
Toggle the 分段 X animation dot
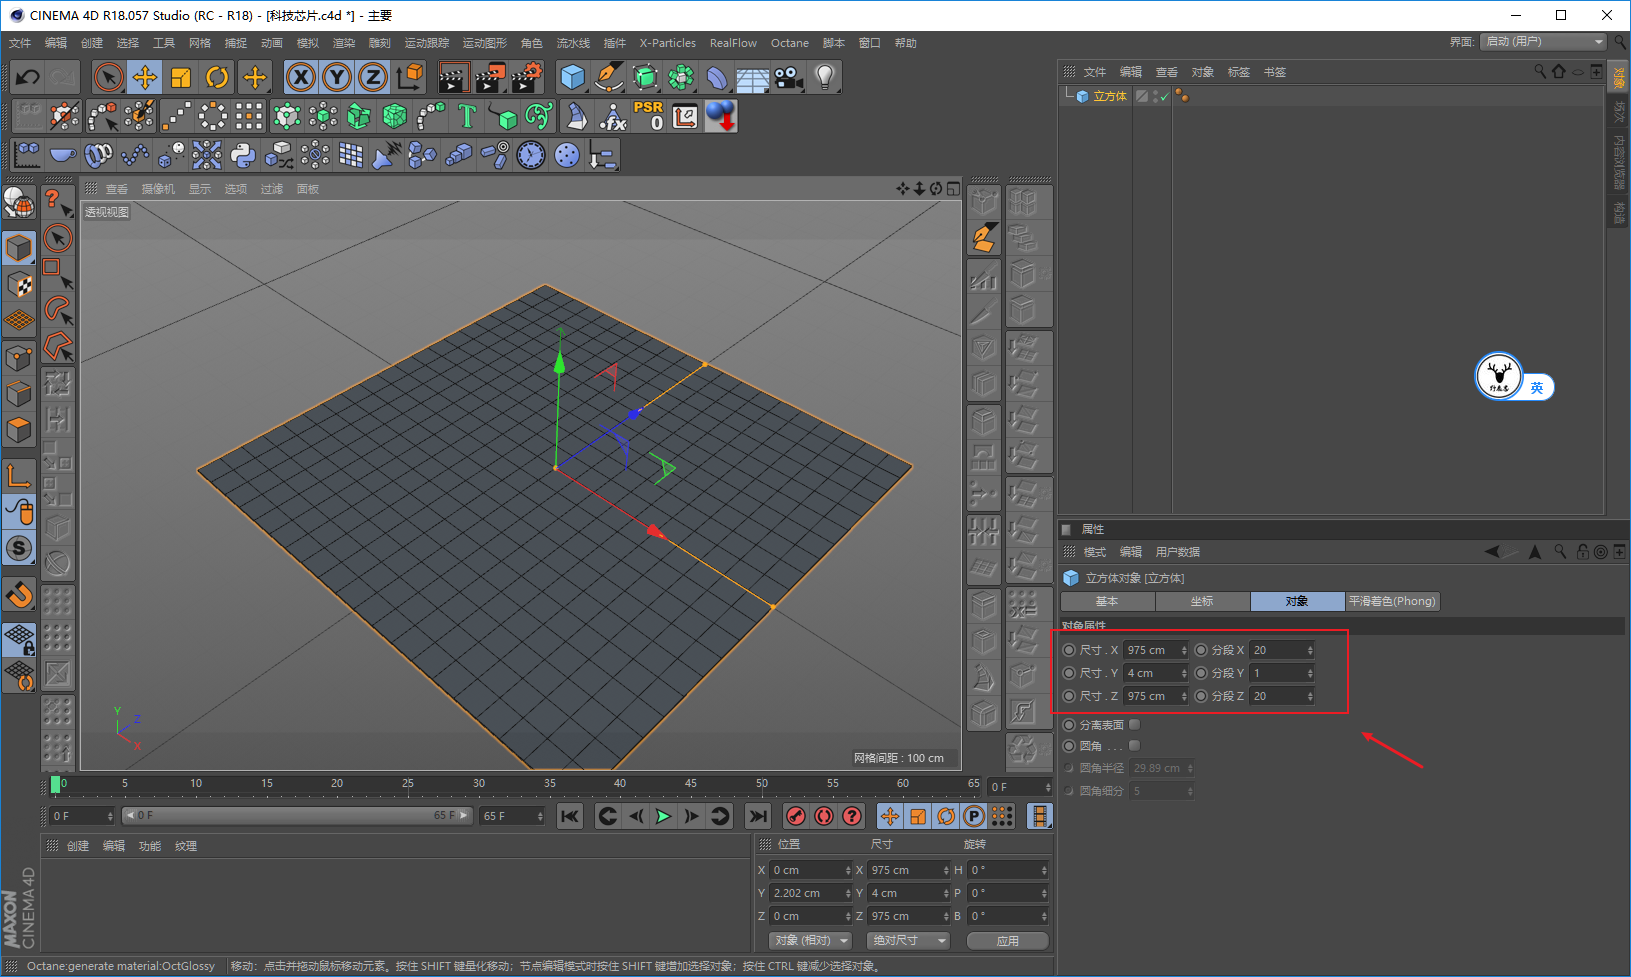tap(1201, 650)
